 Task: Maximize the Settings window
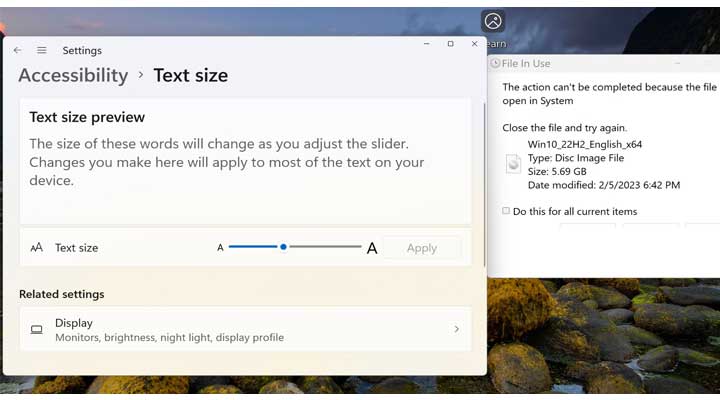click(x=450, y=44)
